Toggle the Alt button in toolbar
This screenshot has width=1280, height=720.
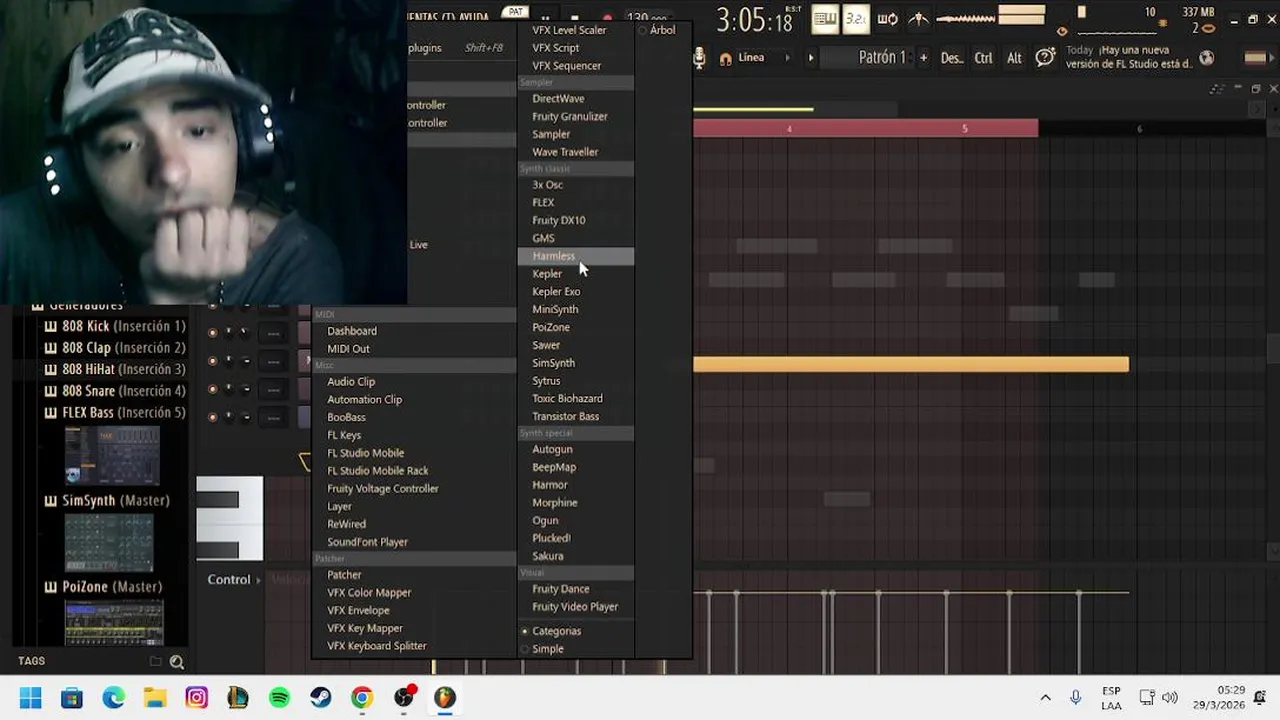pos(1014,58)
